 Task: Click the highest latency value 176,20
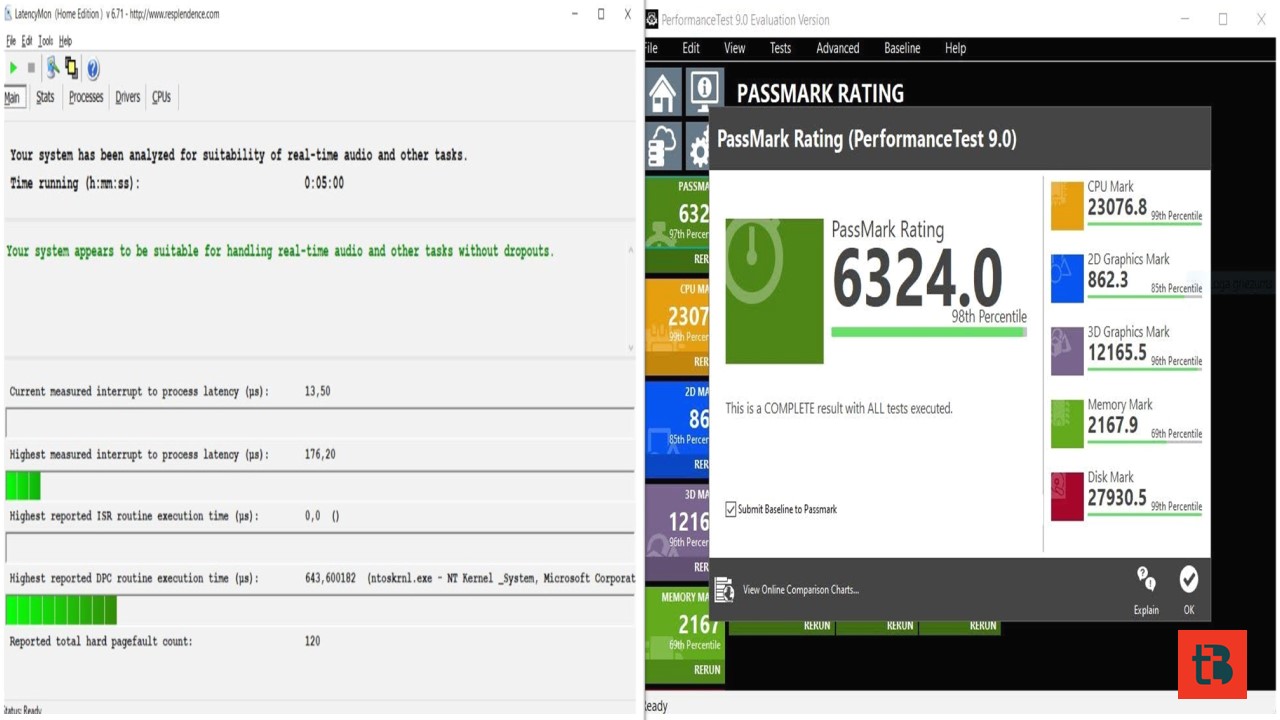320,455
